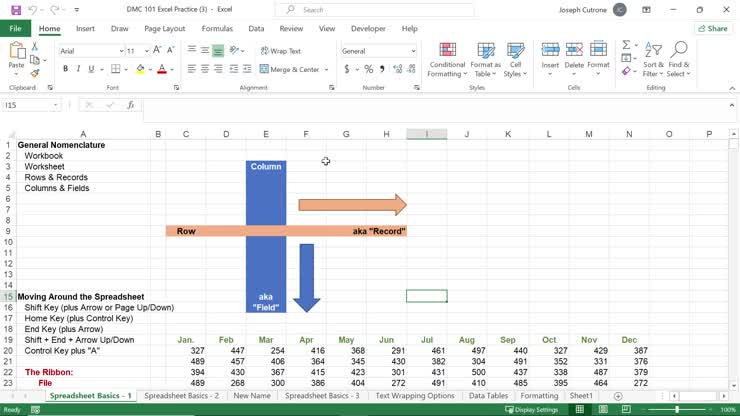The height and width of the screenshot is (416, 740).
Task: Activate the Format Painter brush
Action: 34,73
